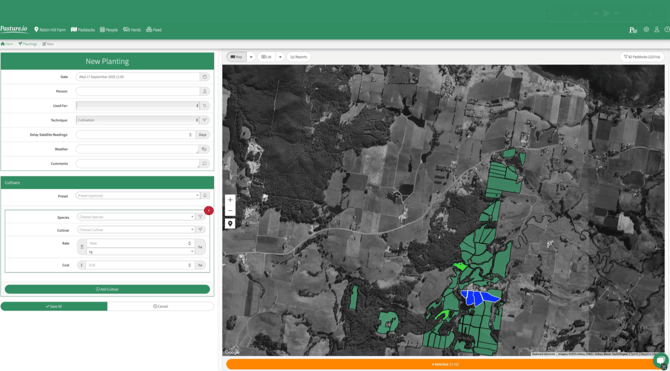Zoom in on the map with plus button
The height and width of the screenshot is (371, 670).
coord(230,200)
